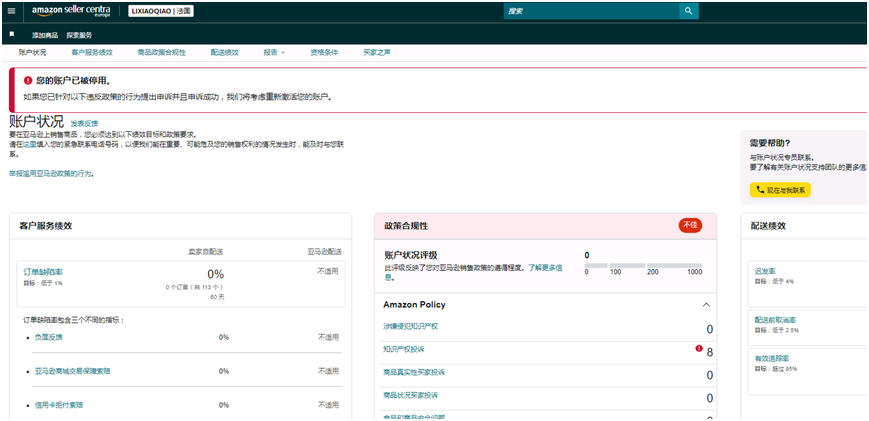869x421 pixels.
Task: Open 知识产权投诉 policy link
Action: click(403, 350)
